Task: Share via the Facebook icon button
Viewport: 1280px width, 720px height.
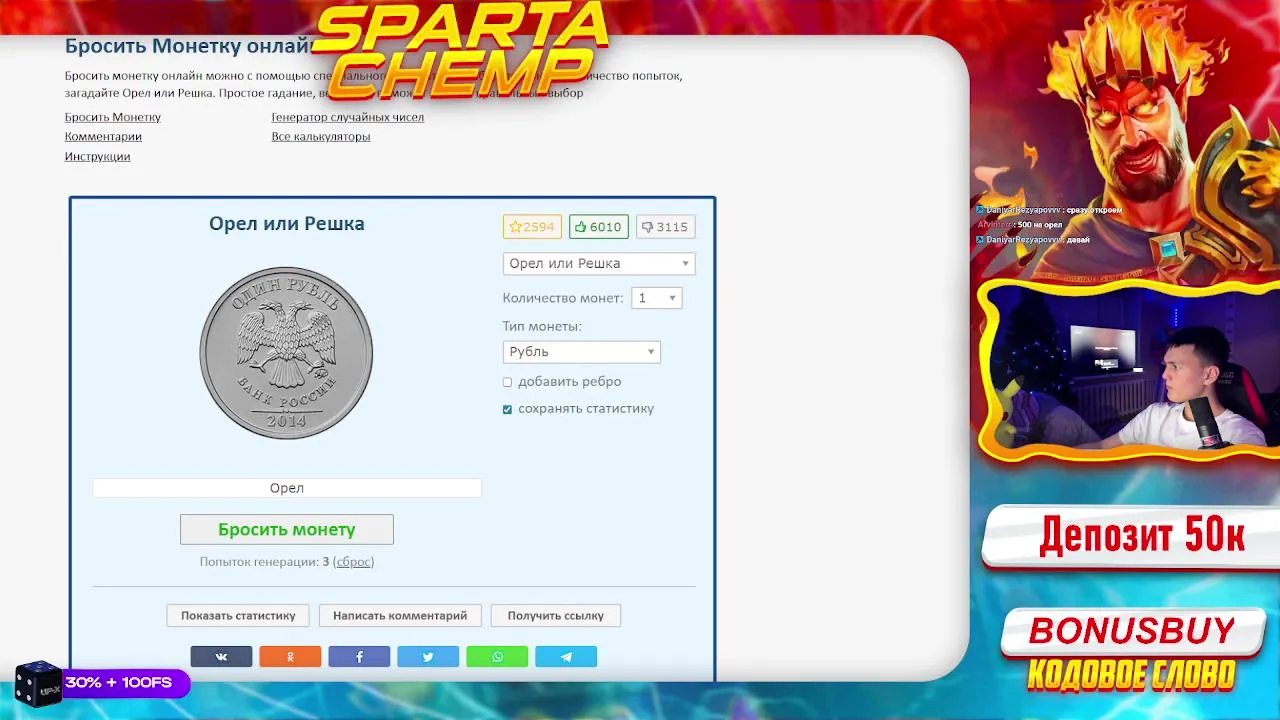Action: pos(359,657)
